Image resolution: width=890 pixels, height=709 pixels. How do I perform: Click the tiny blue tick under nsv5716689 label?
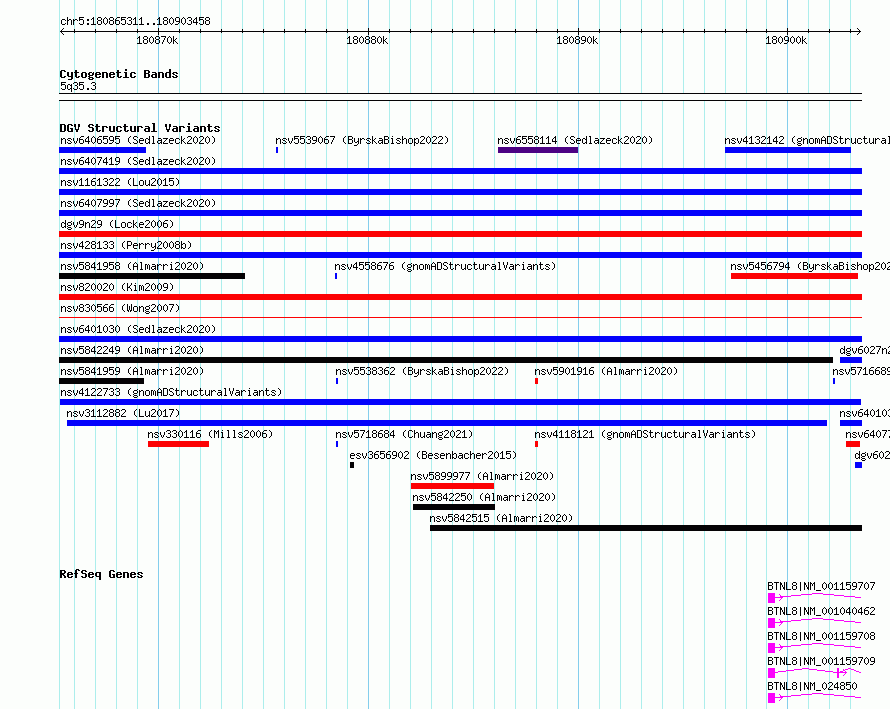click(834, 381)
